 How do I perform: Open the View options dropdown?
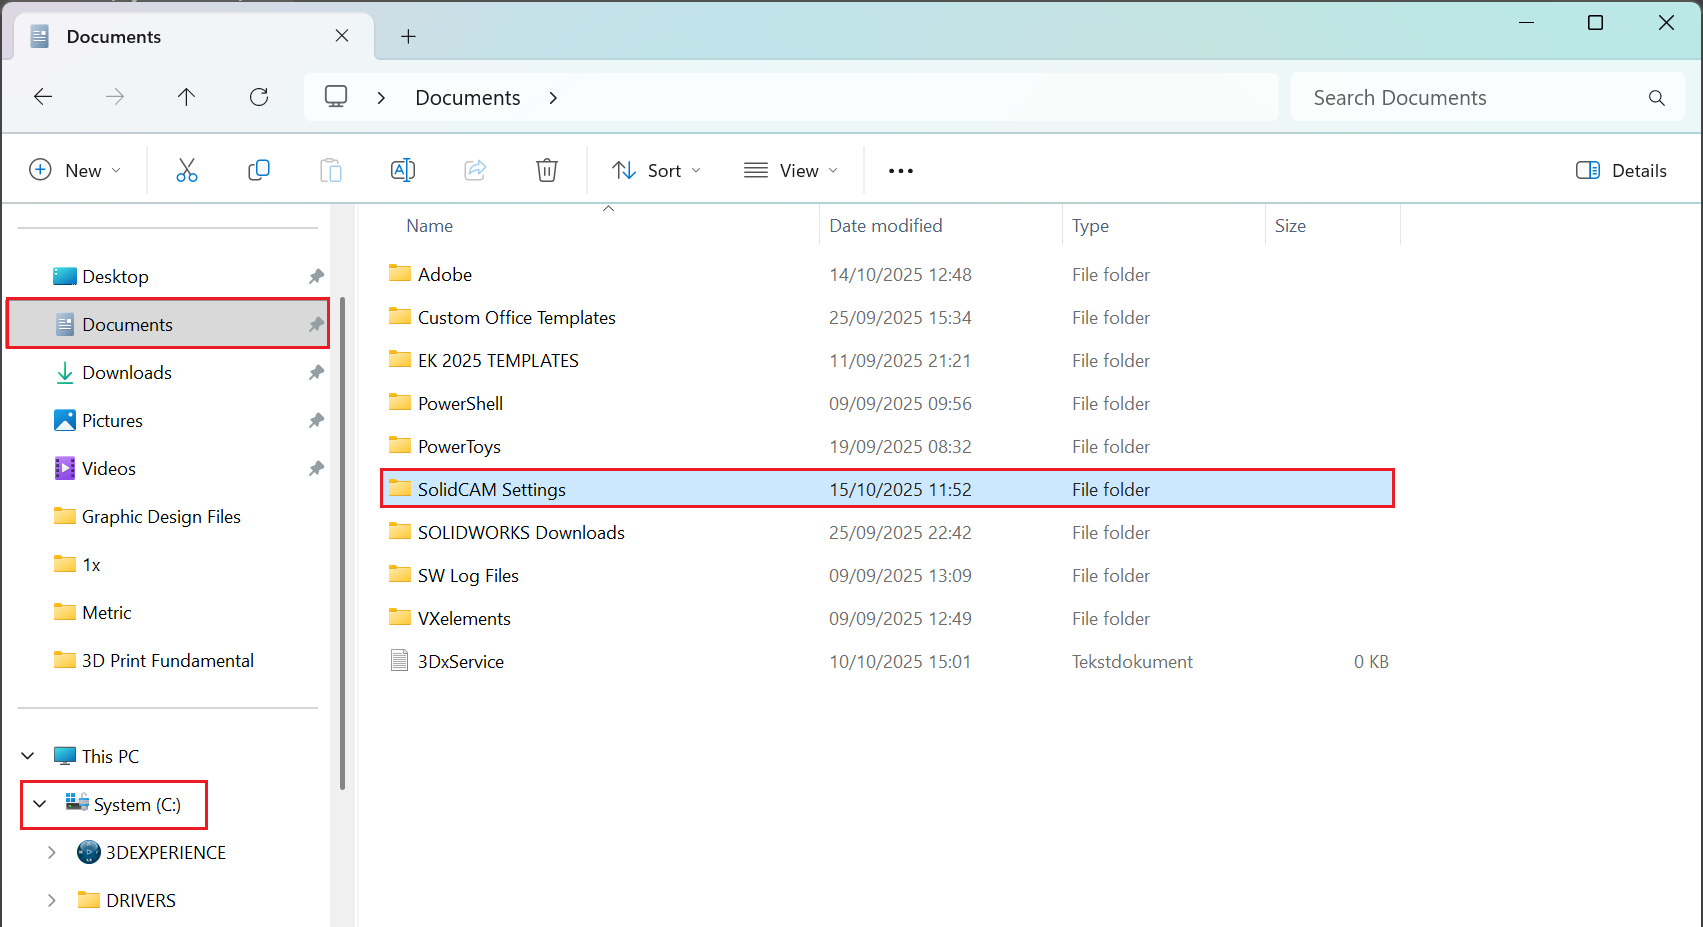(x=791, y=170)
